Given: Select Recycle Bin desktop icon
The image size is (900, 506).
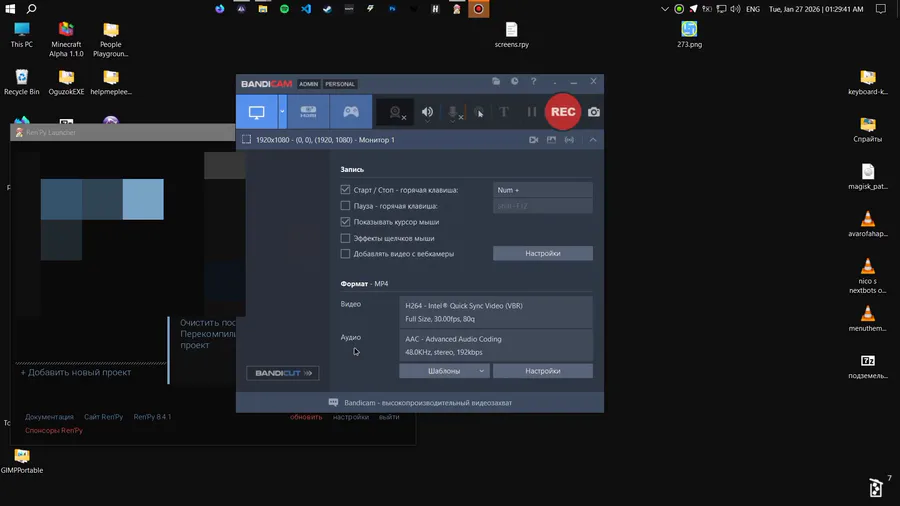Looking at the screenshot, I should (22, 82).
